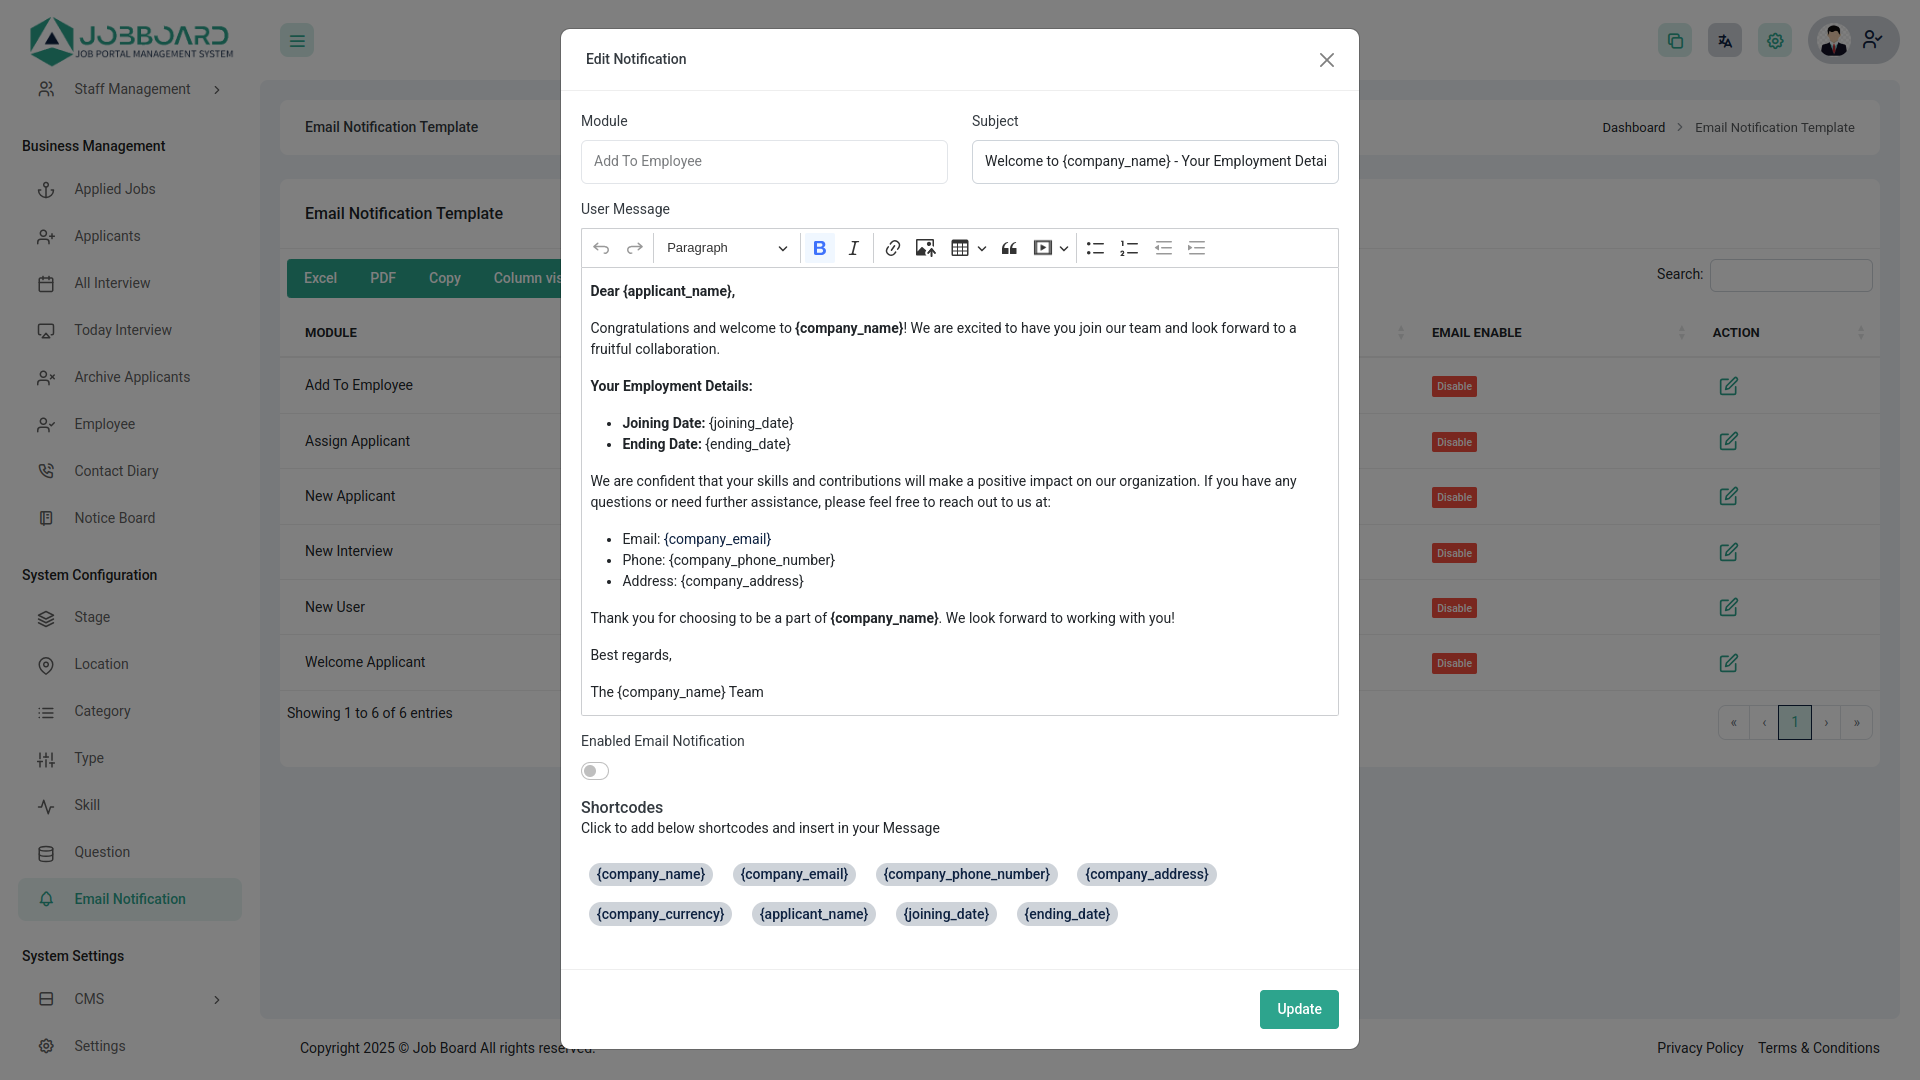Click the increase indent icon
Viewport: 1920px width, 1080px height.
click(1196, 248)
